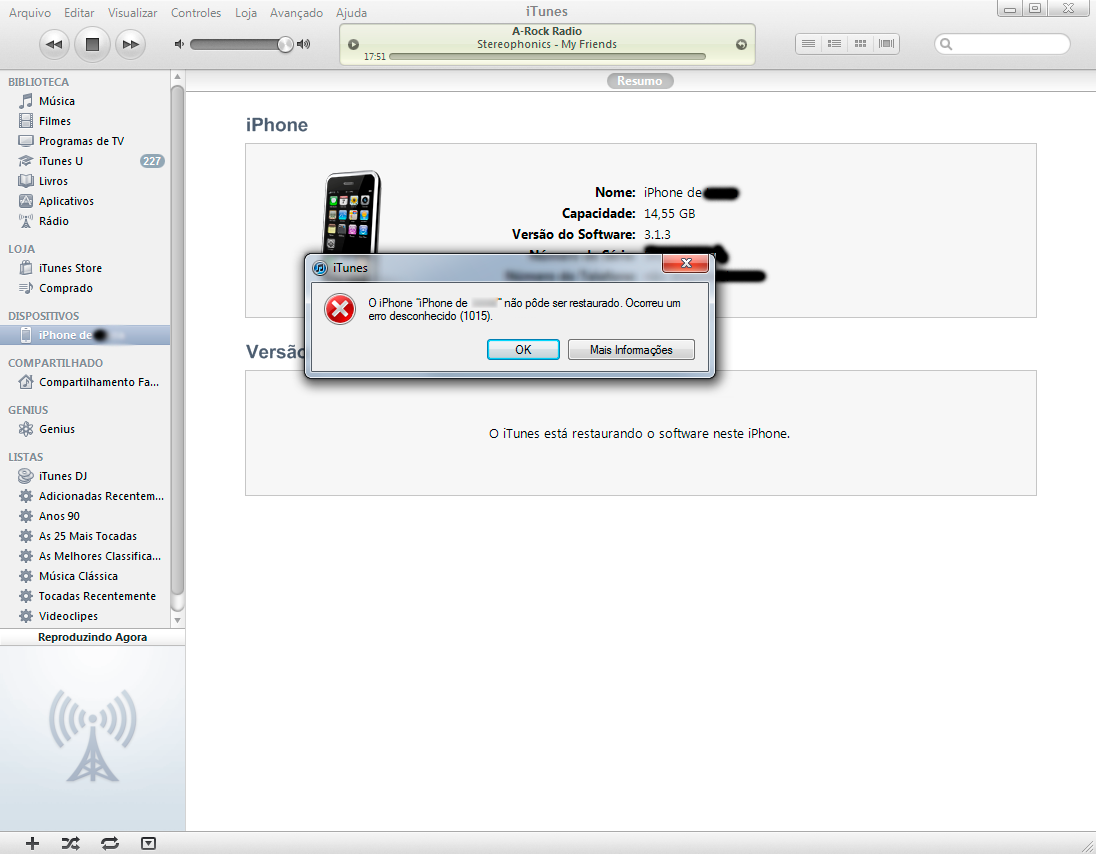This screenshot has height=854, width=1096.
Task: Open Aplicativos library
Action: click(x=85, y=201)
